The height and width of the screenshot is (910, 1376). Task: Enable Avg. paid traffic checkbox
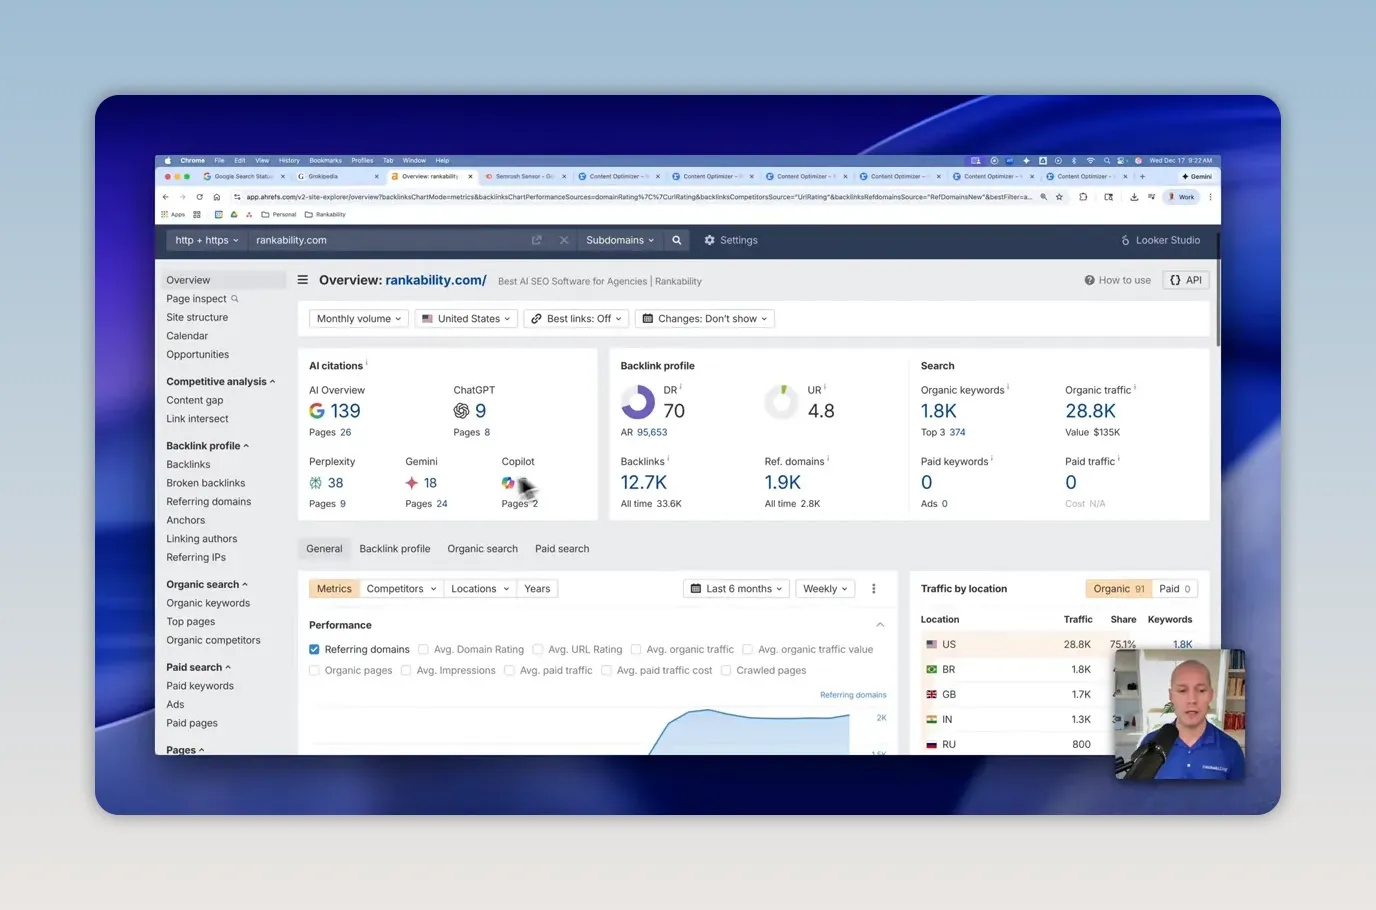[x=509, y=671]
